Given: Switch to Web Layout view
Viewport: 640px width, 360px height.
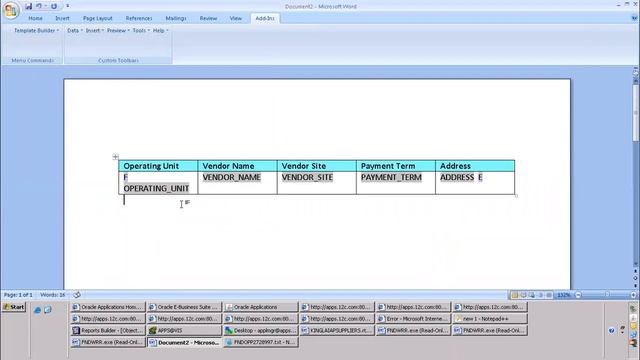Looking at the screenshot, I should [532, 295].
